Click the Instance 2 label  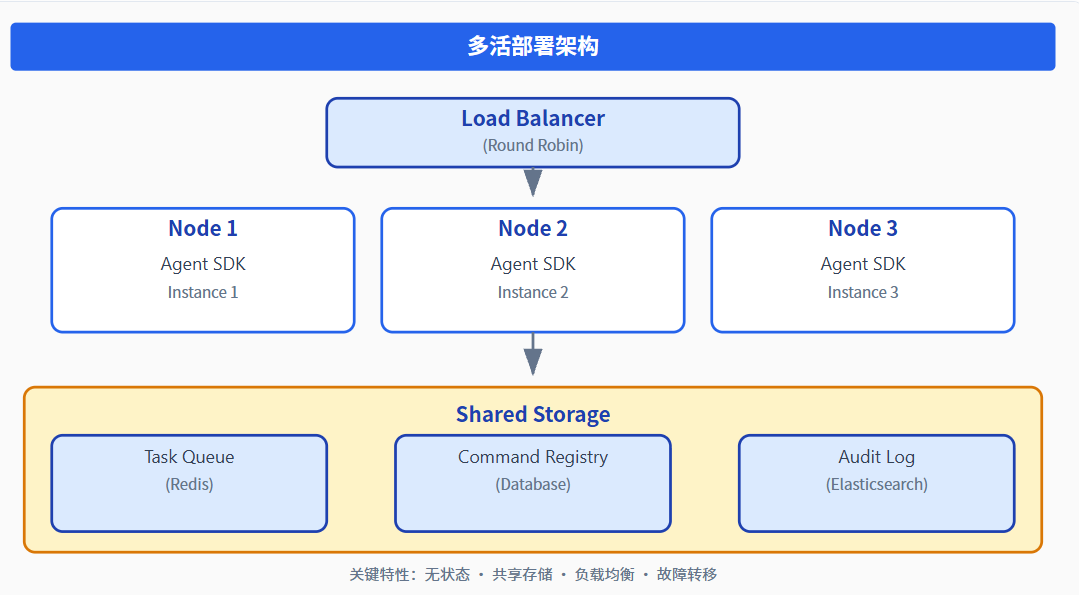coord(533,292)
